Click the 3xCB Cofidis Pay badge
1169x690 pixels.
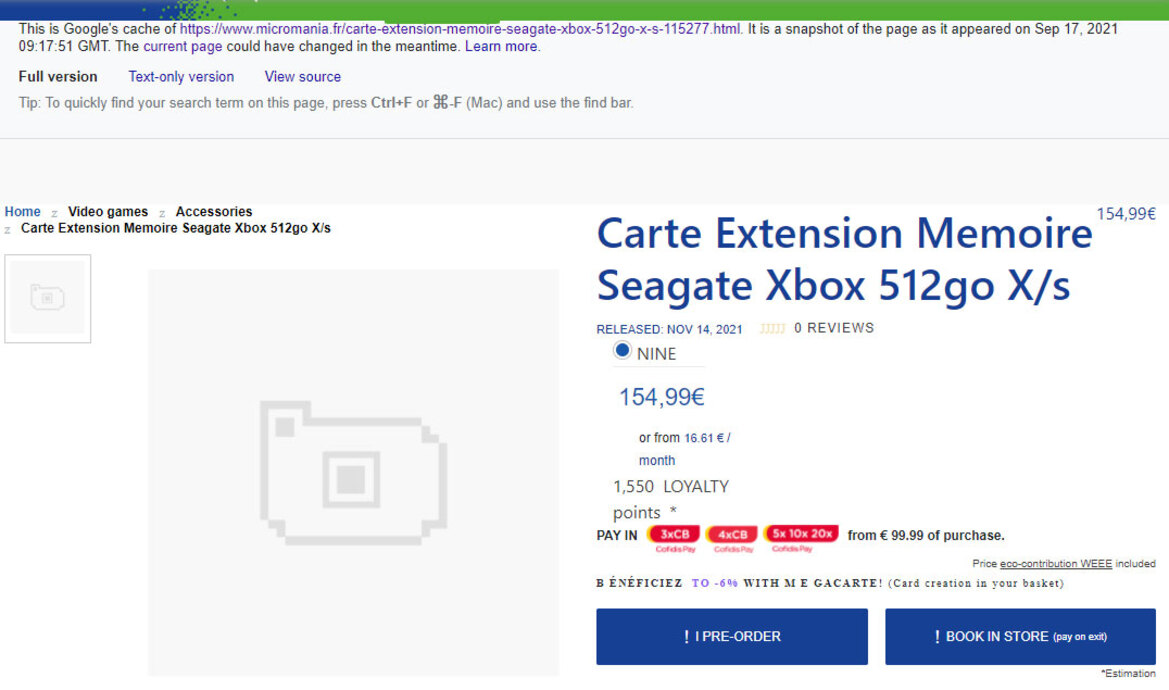tap(674, 535)
